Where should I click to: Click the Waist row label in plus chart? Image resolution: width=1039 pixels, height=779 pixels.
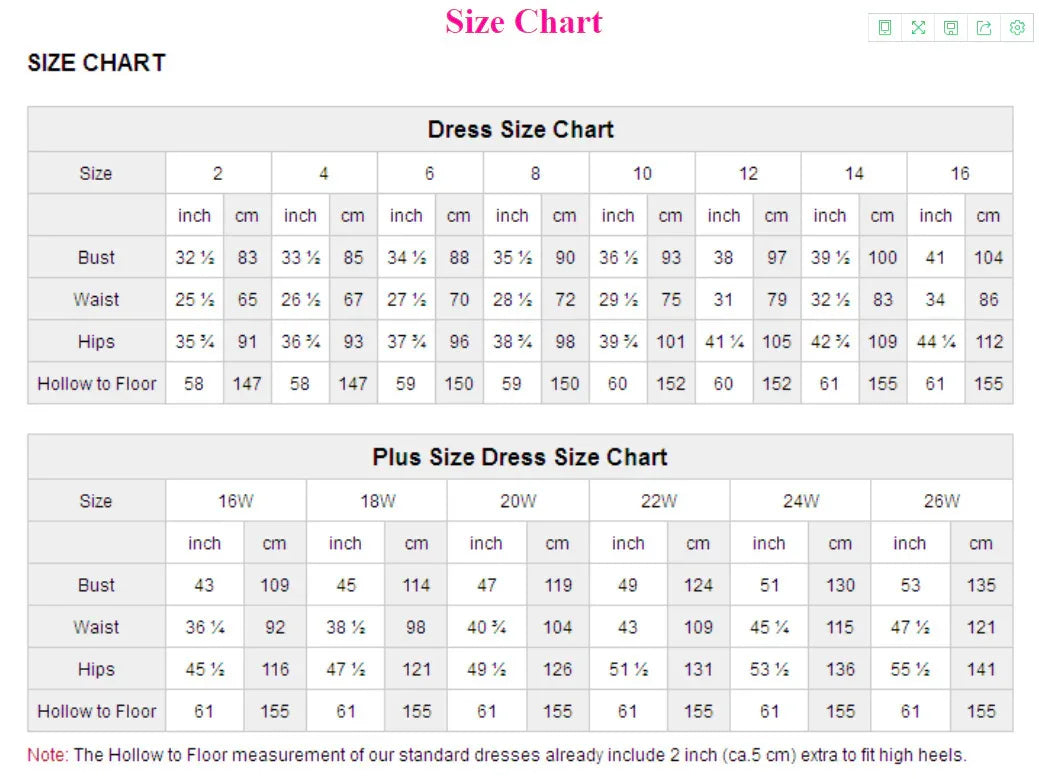point(96,627)
